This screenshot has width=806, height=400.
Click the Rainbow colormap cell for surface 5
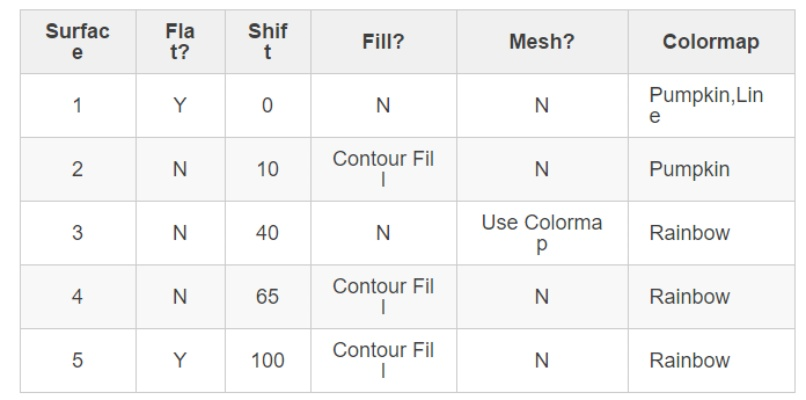(711, 360)
